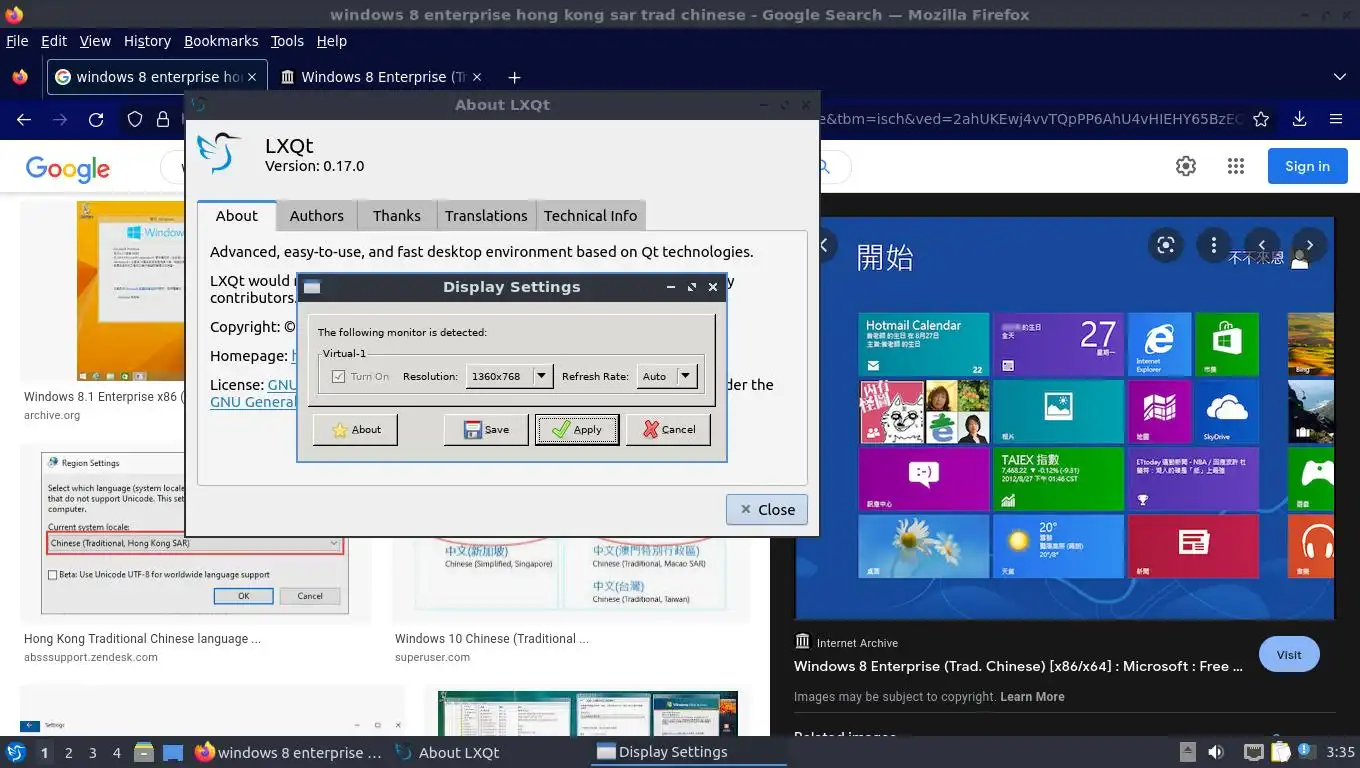Image resolution: width=1360 pixels, height=768 pixels.
Task: Switch to Technical Info tab
Action: 591,215
